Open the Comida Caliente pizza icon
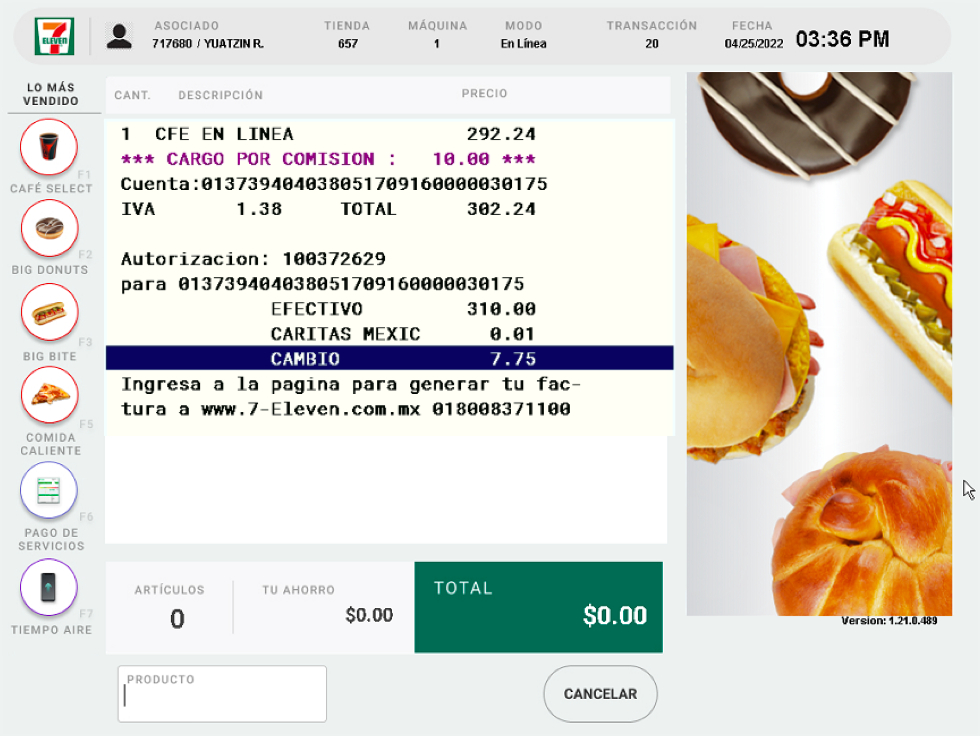The height and width of the screenshot is (736, 980). coord(49,394)
